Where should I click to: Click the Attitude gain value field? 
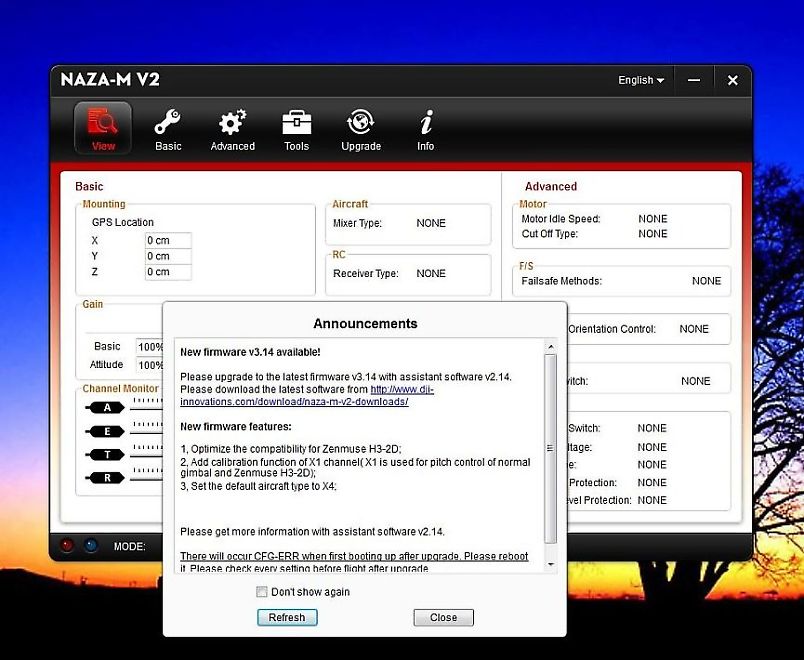click(x=150, y=365)
